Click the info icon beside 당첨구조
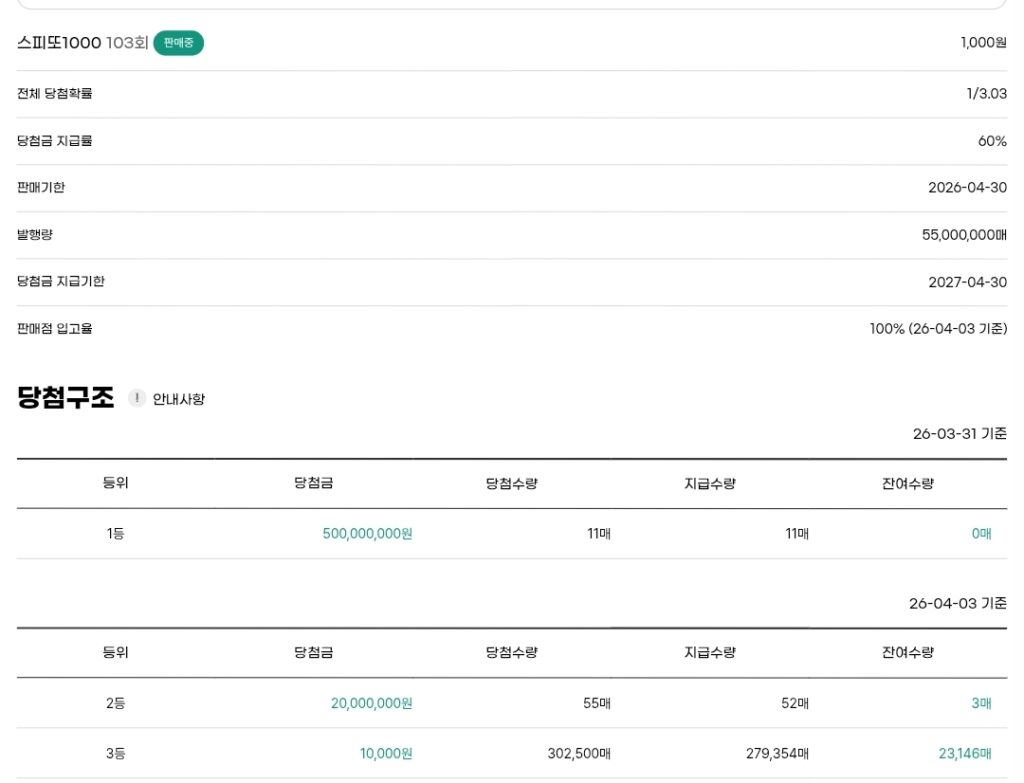This screenshot has width=1024, height=783. point(137,398)
